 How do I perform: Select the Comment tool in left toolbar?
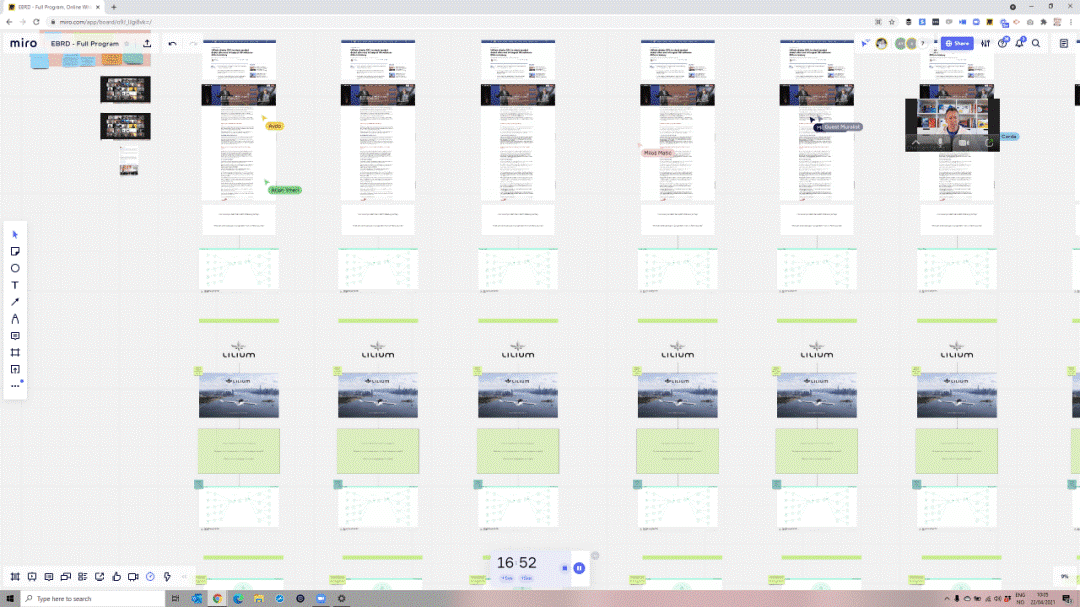coord(15,336)
